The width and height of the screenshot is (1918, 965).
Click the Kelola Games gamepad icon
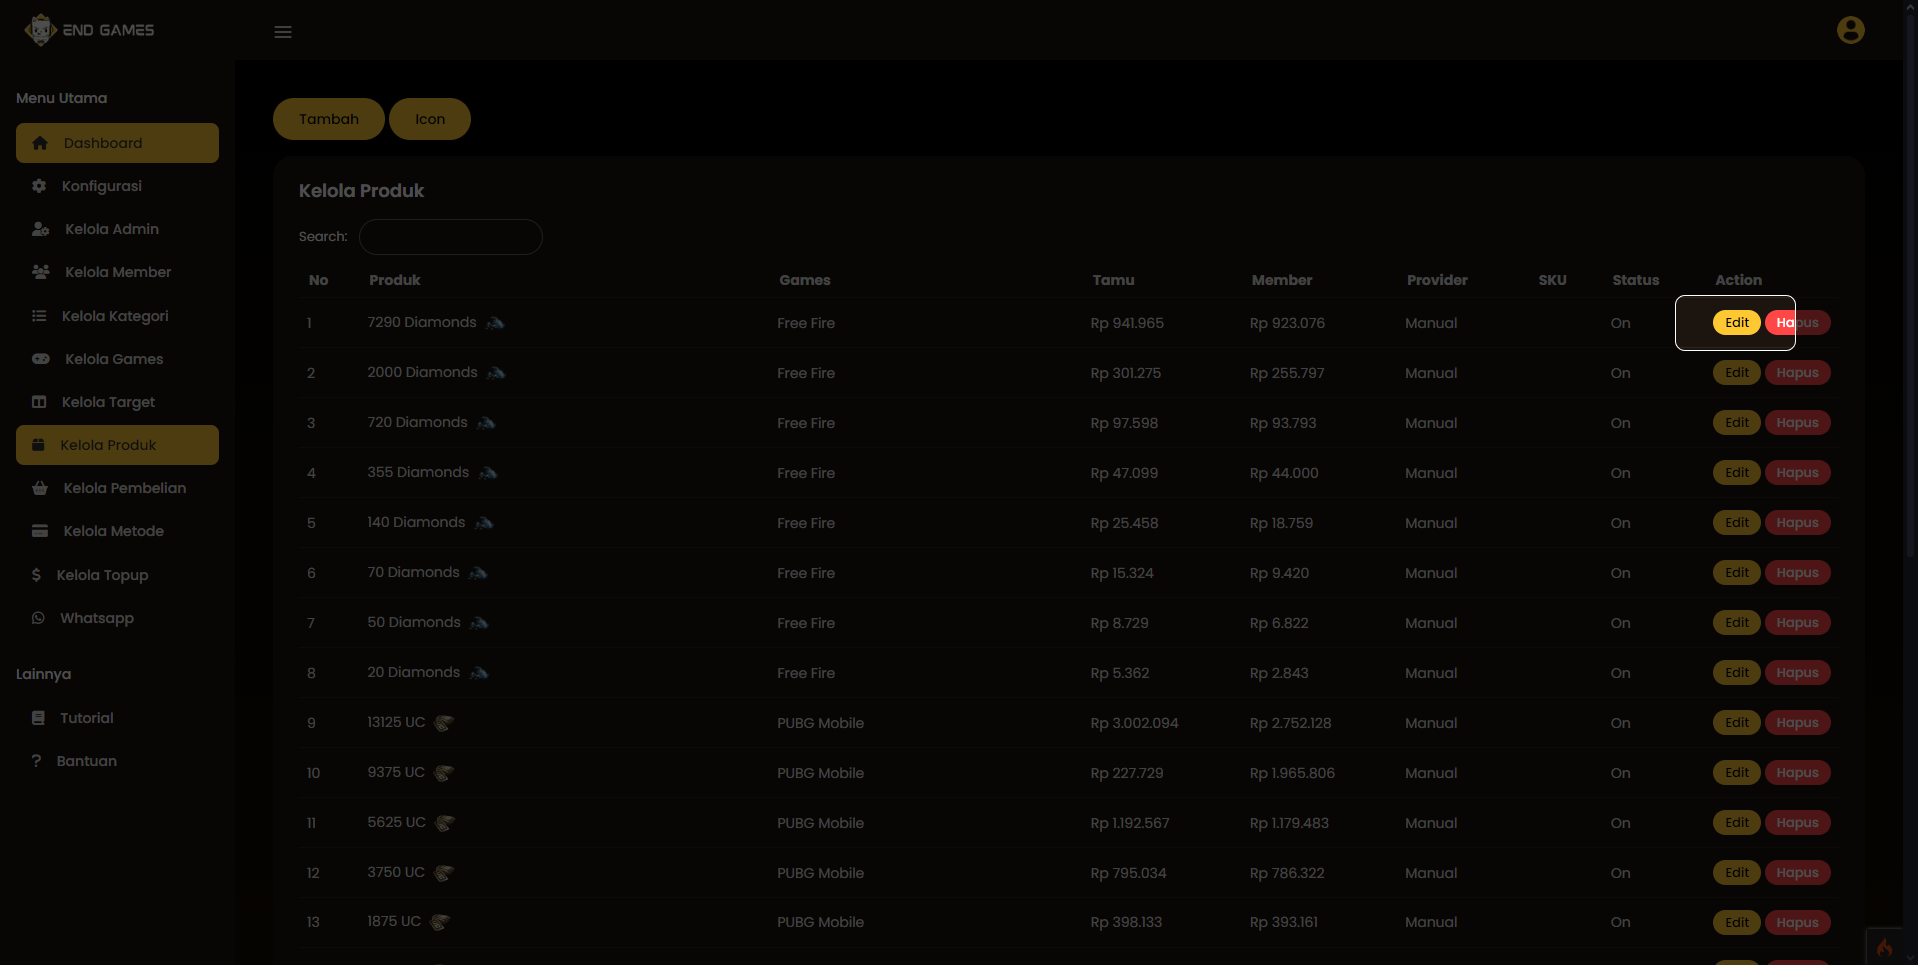40,359
